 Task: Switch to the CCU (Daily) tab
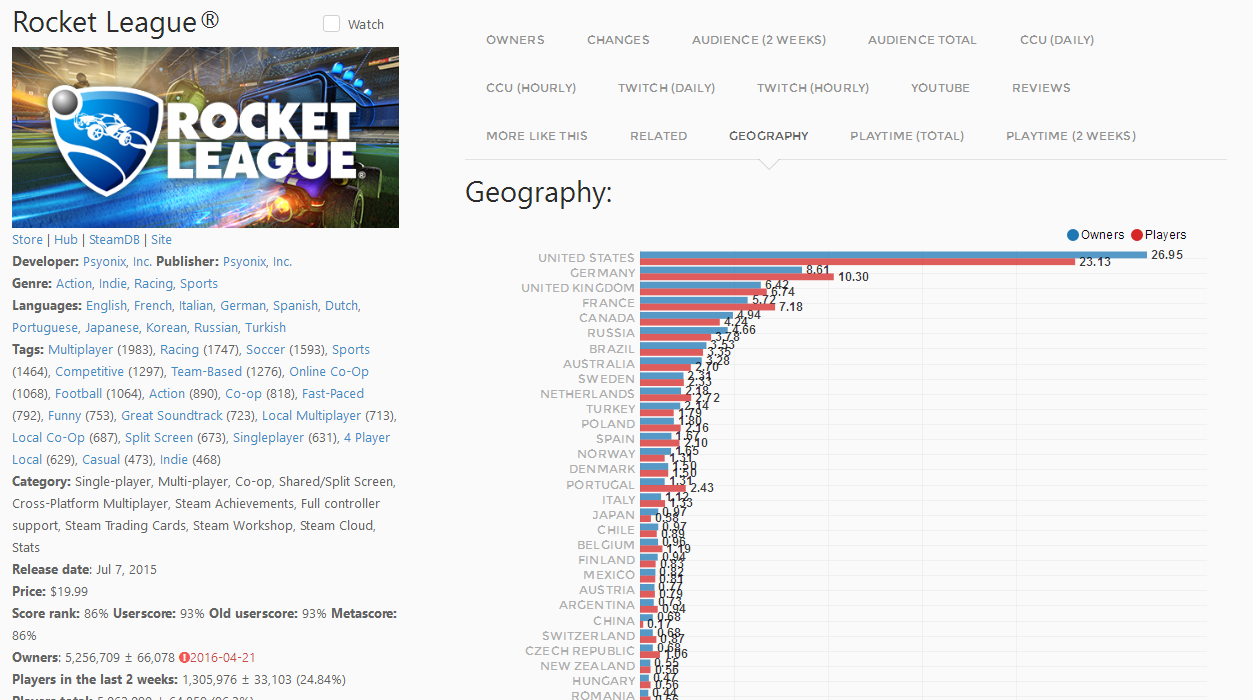coord(1057,40)
